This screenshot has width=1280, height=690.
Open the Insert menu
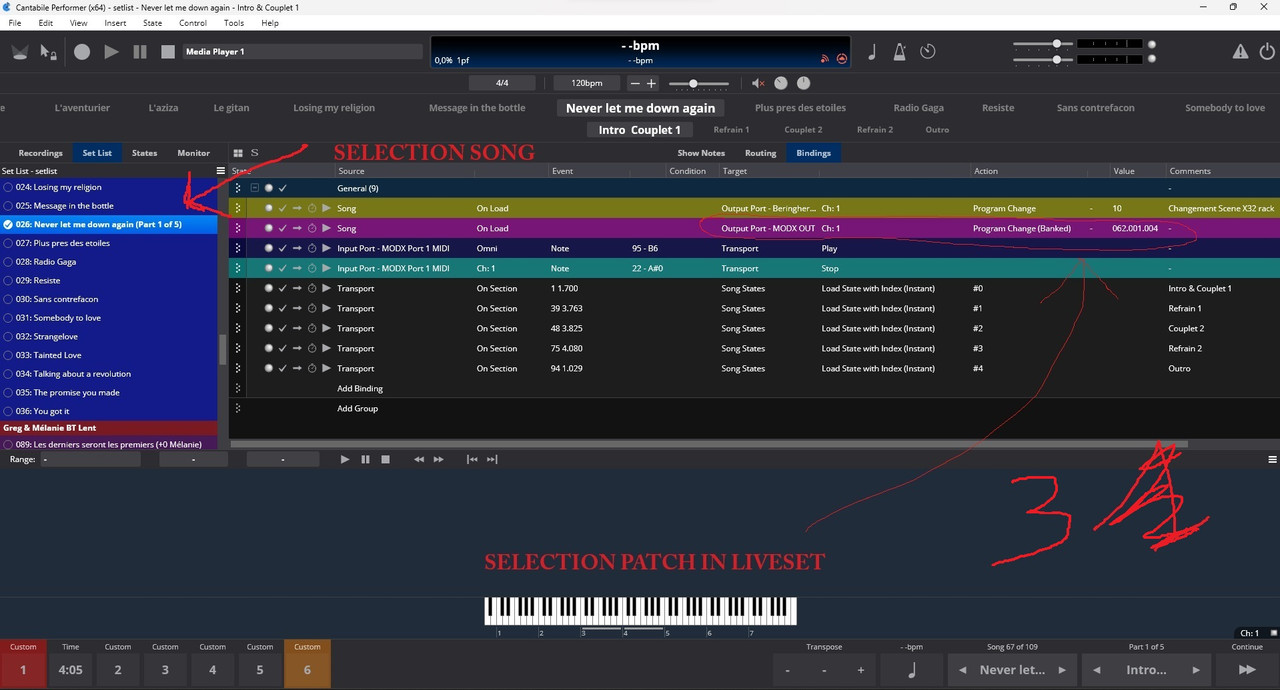tap(115, 23)
